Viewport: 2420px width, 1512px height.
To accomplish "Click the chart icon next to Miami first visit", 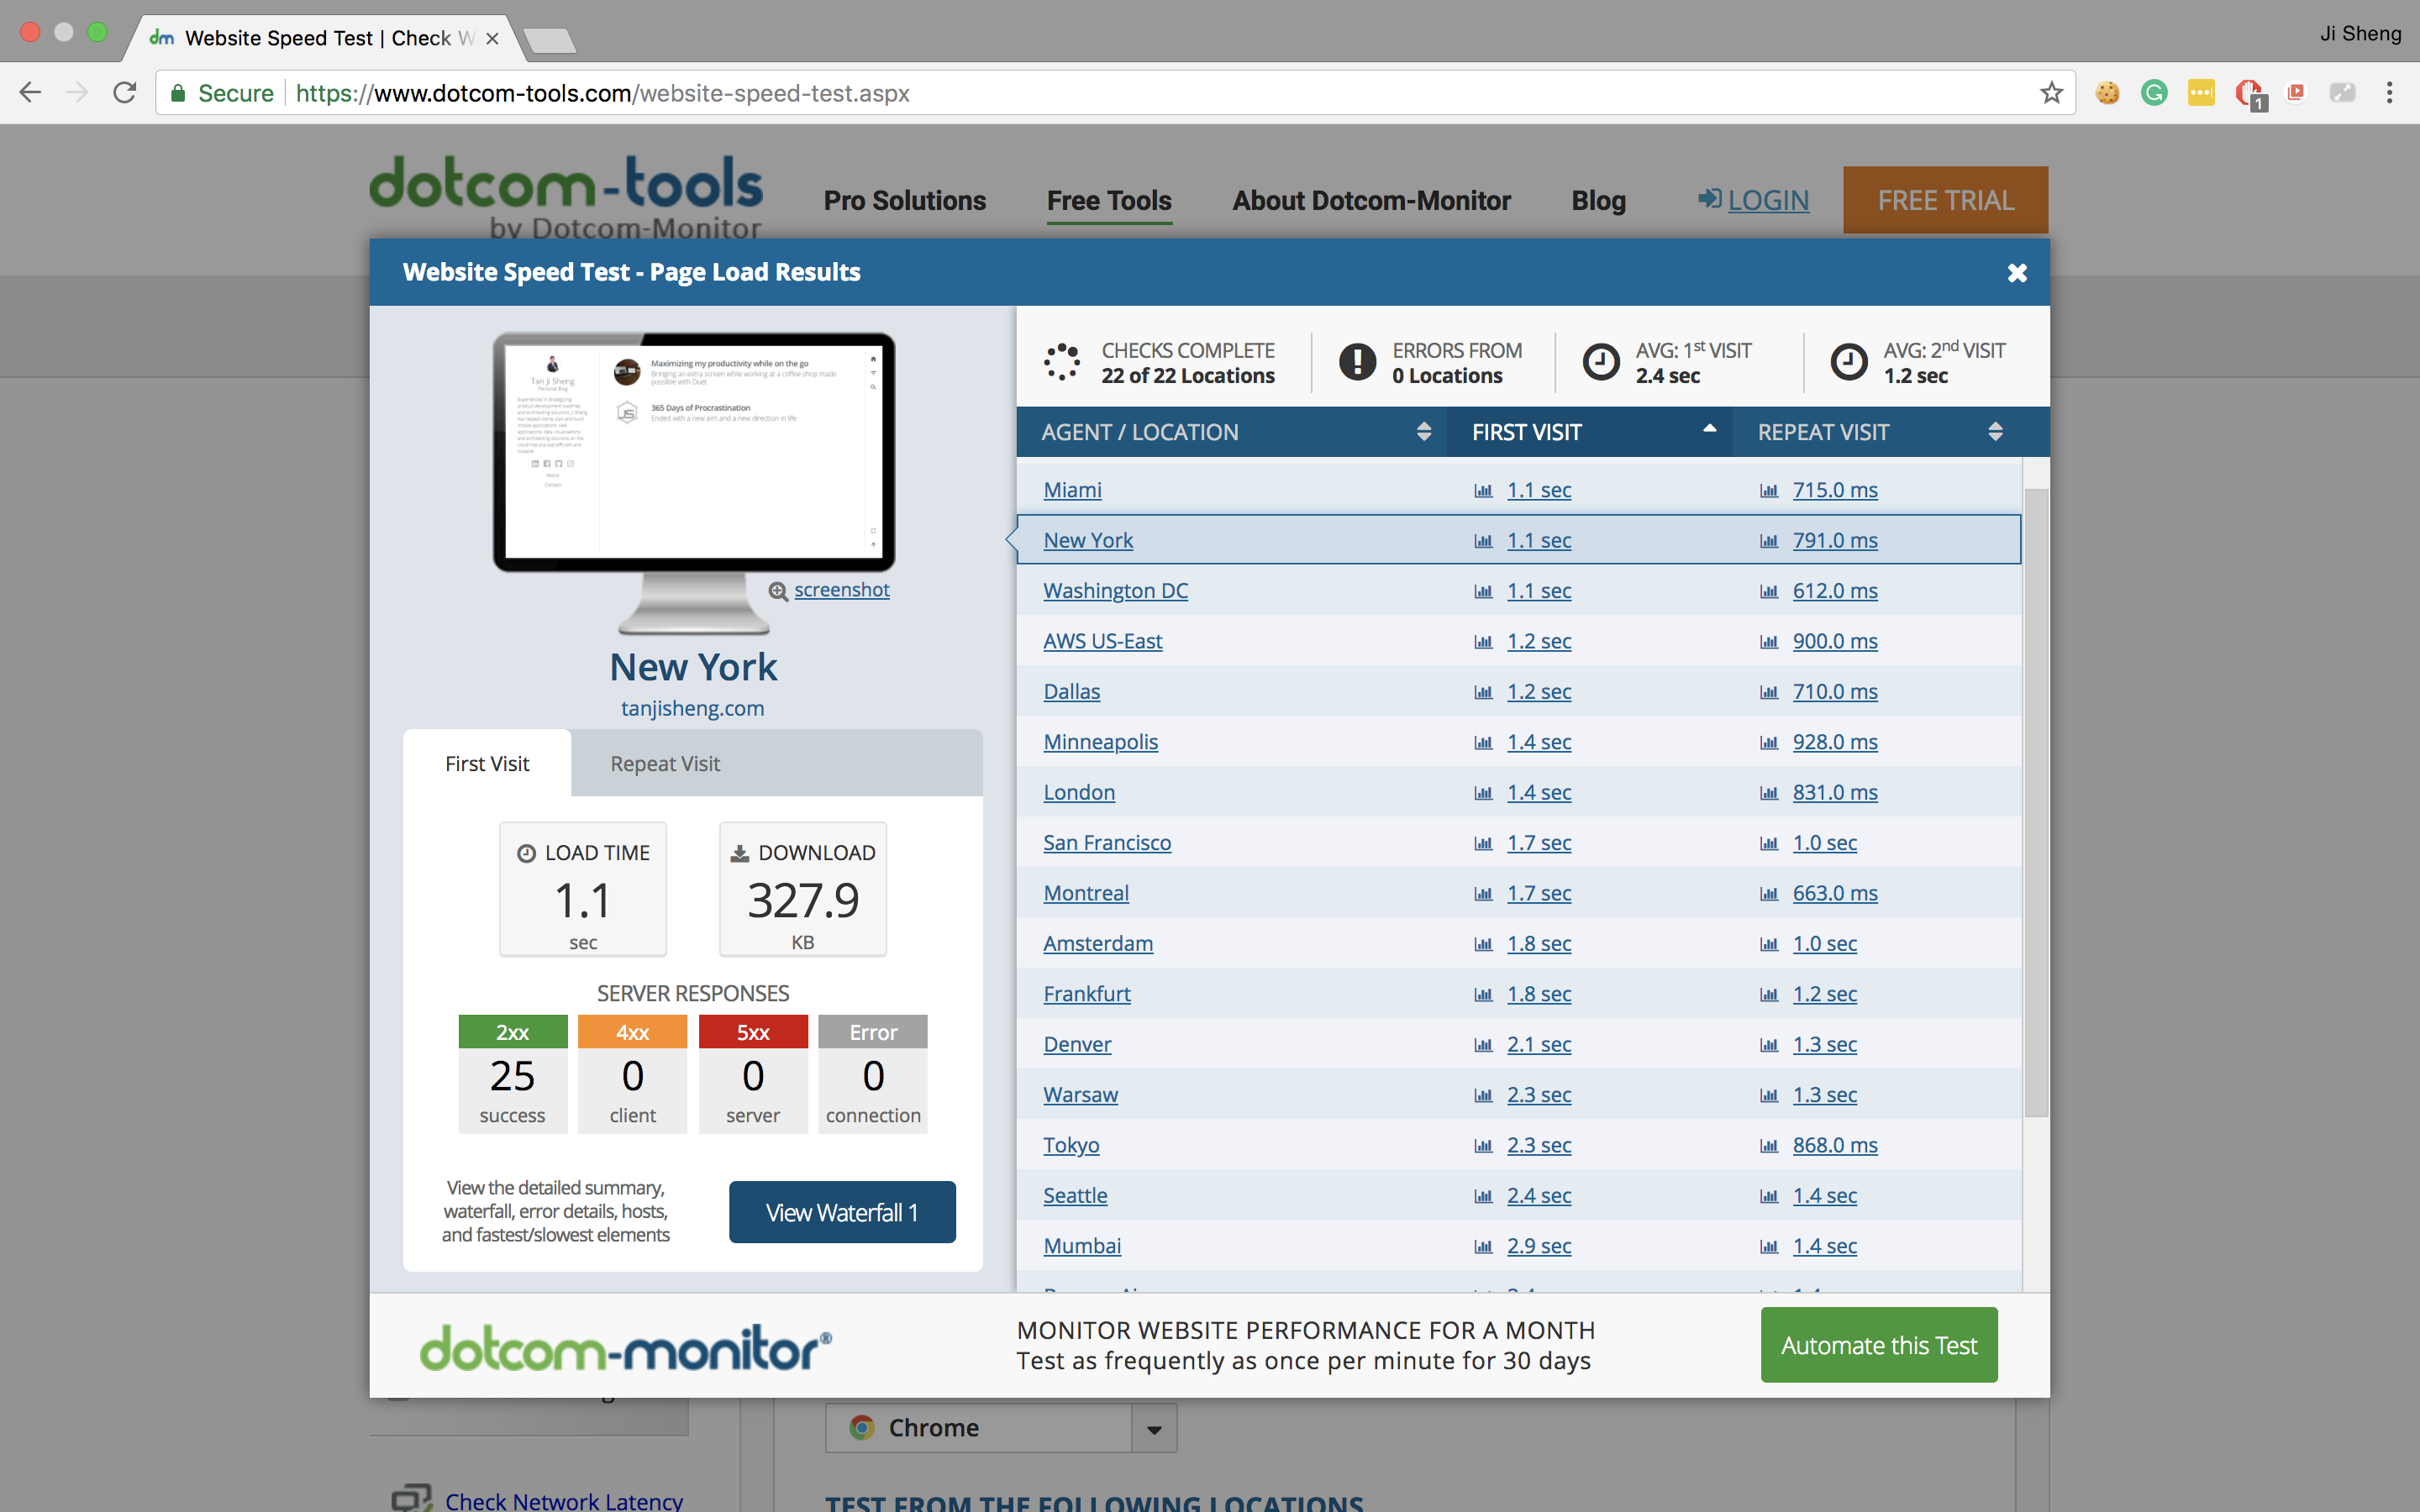I will tap(1483, 491).
